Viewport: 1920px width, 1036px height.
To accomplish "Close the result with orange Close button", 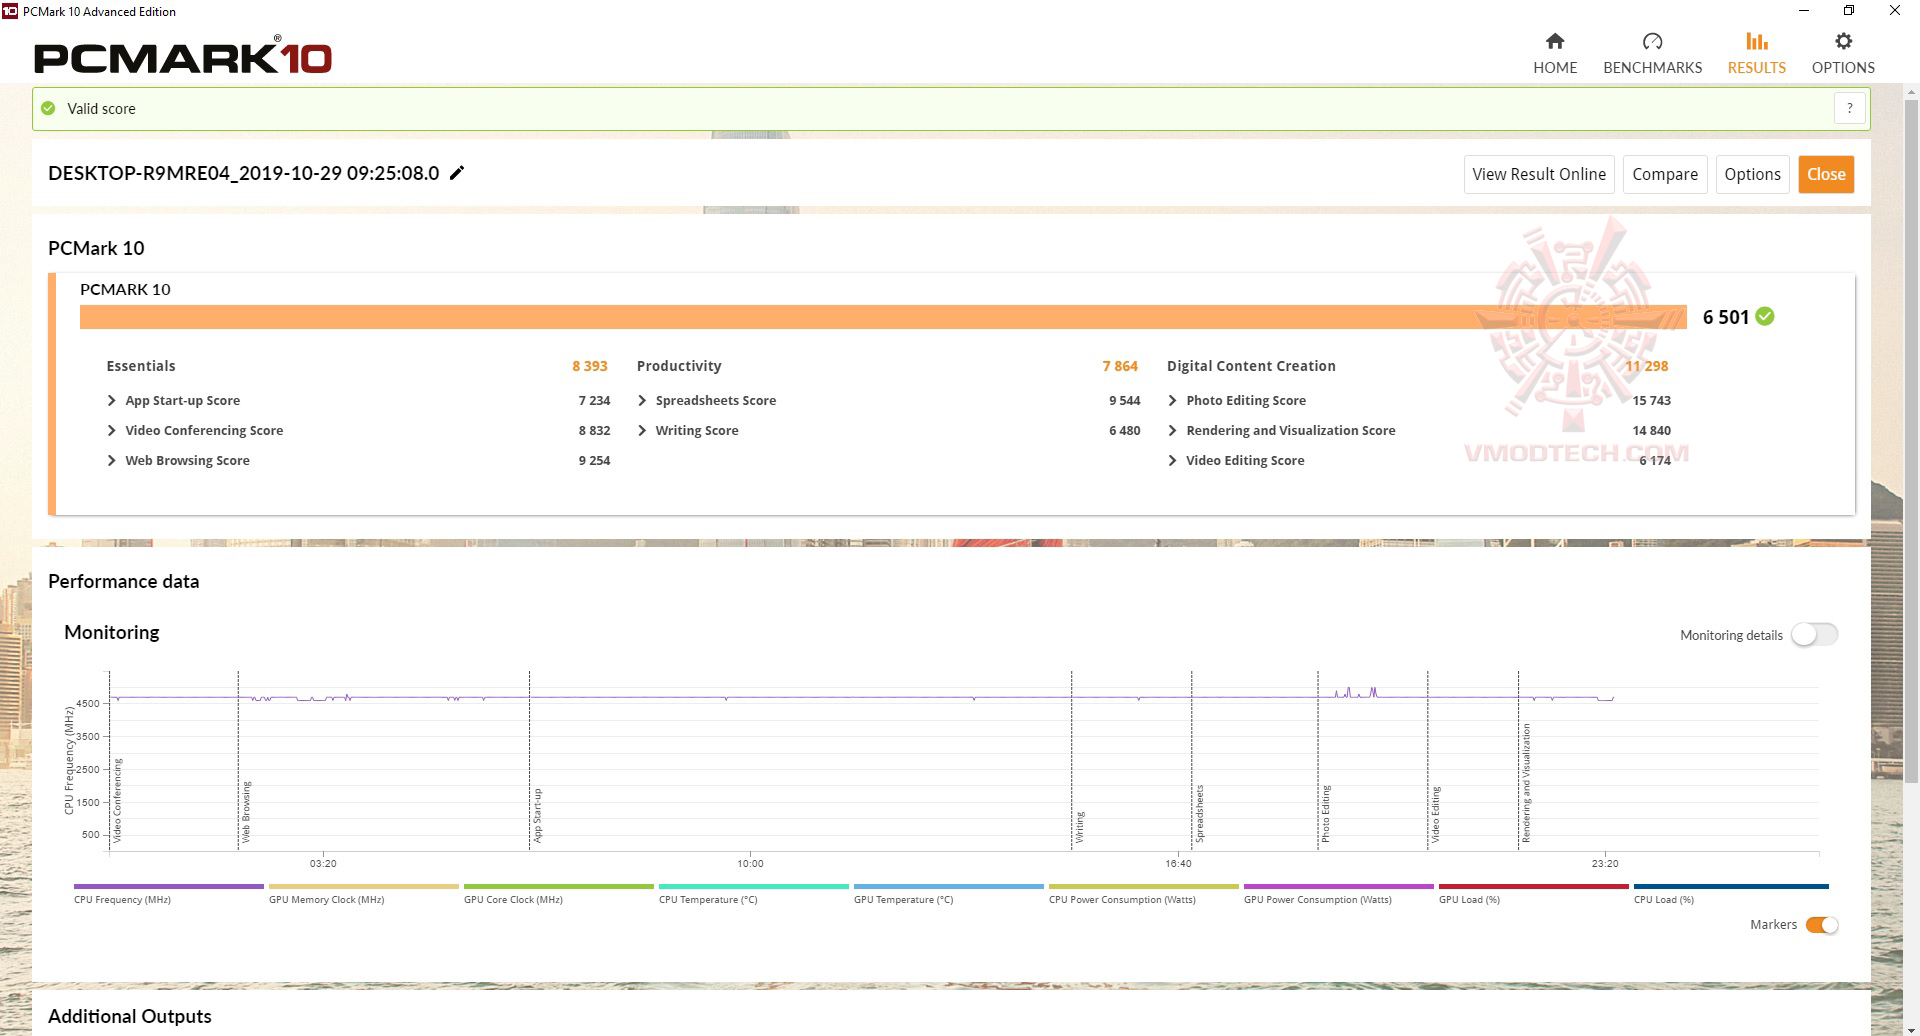I will tap(1826, 174).
